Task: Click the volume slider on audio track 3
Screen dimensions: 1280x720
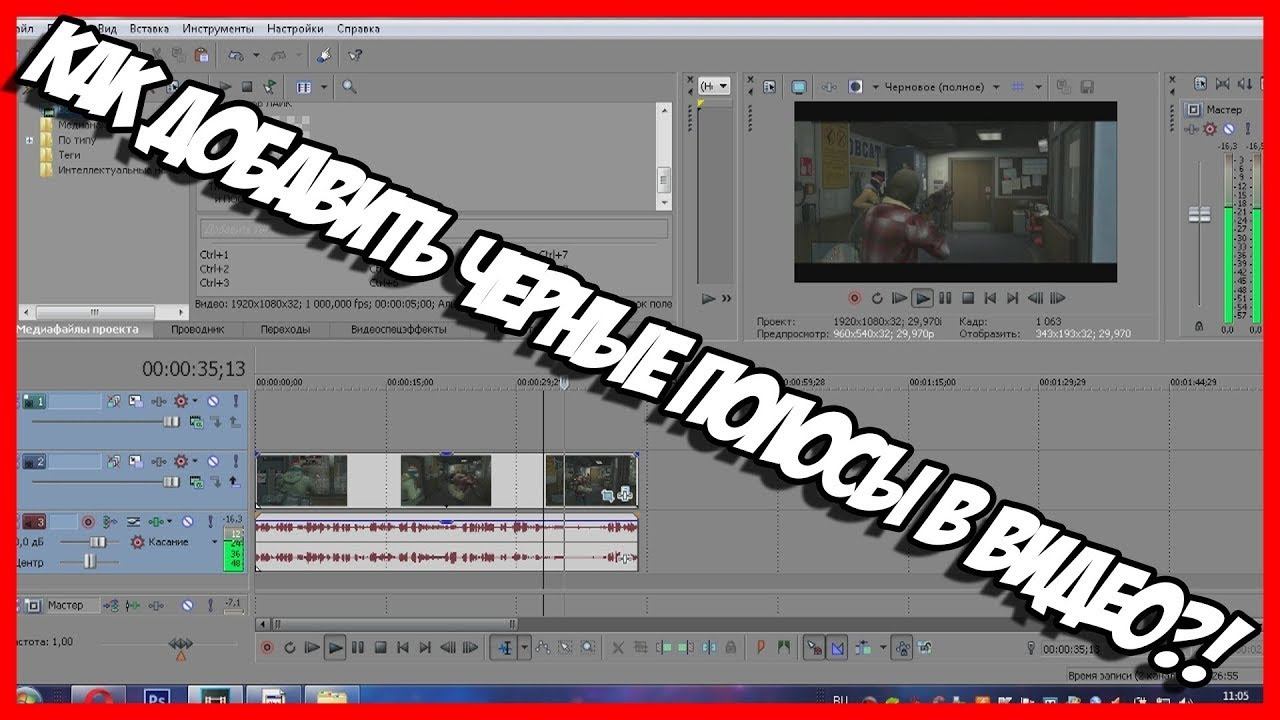Action: click(97, 542)
